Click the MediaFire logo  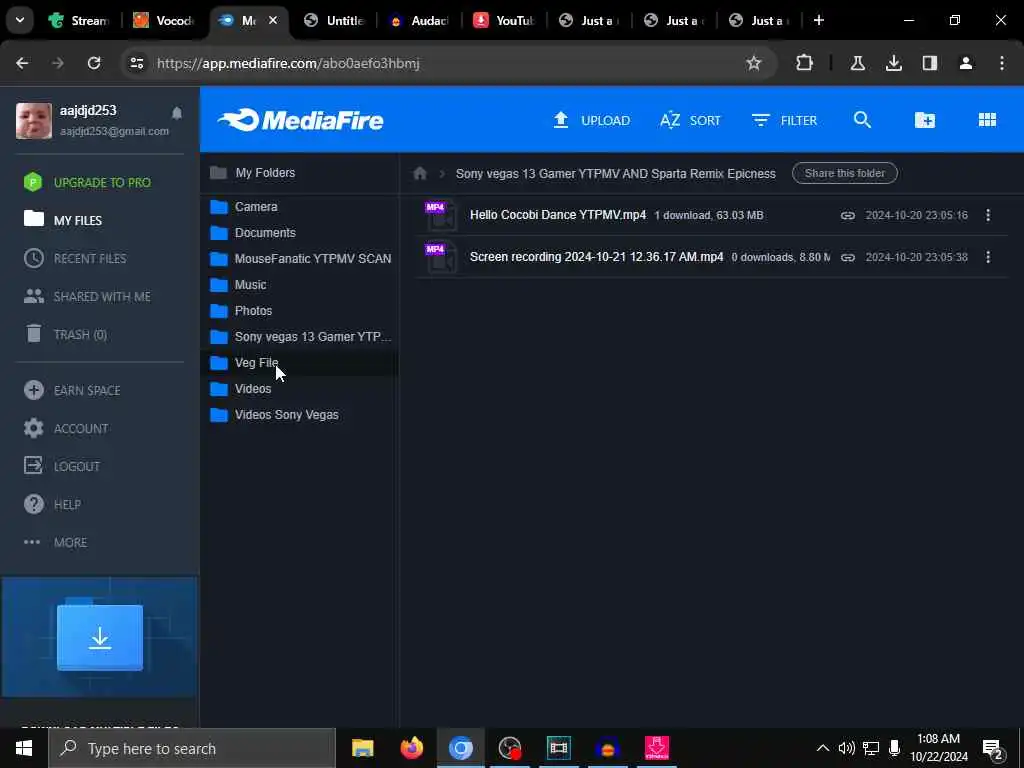(300, 120)
